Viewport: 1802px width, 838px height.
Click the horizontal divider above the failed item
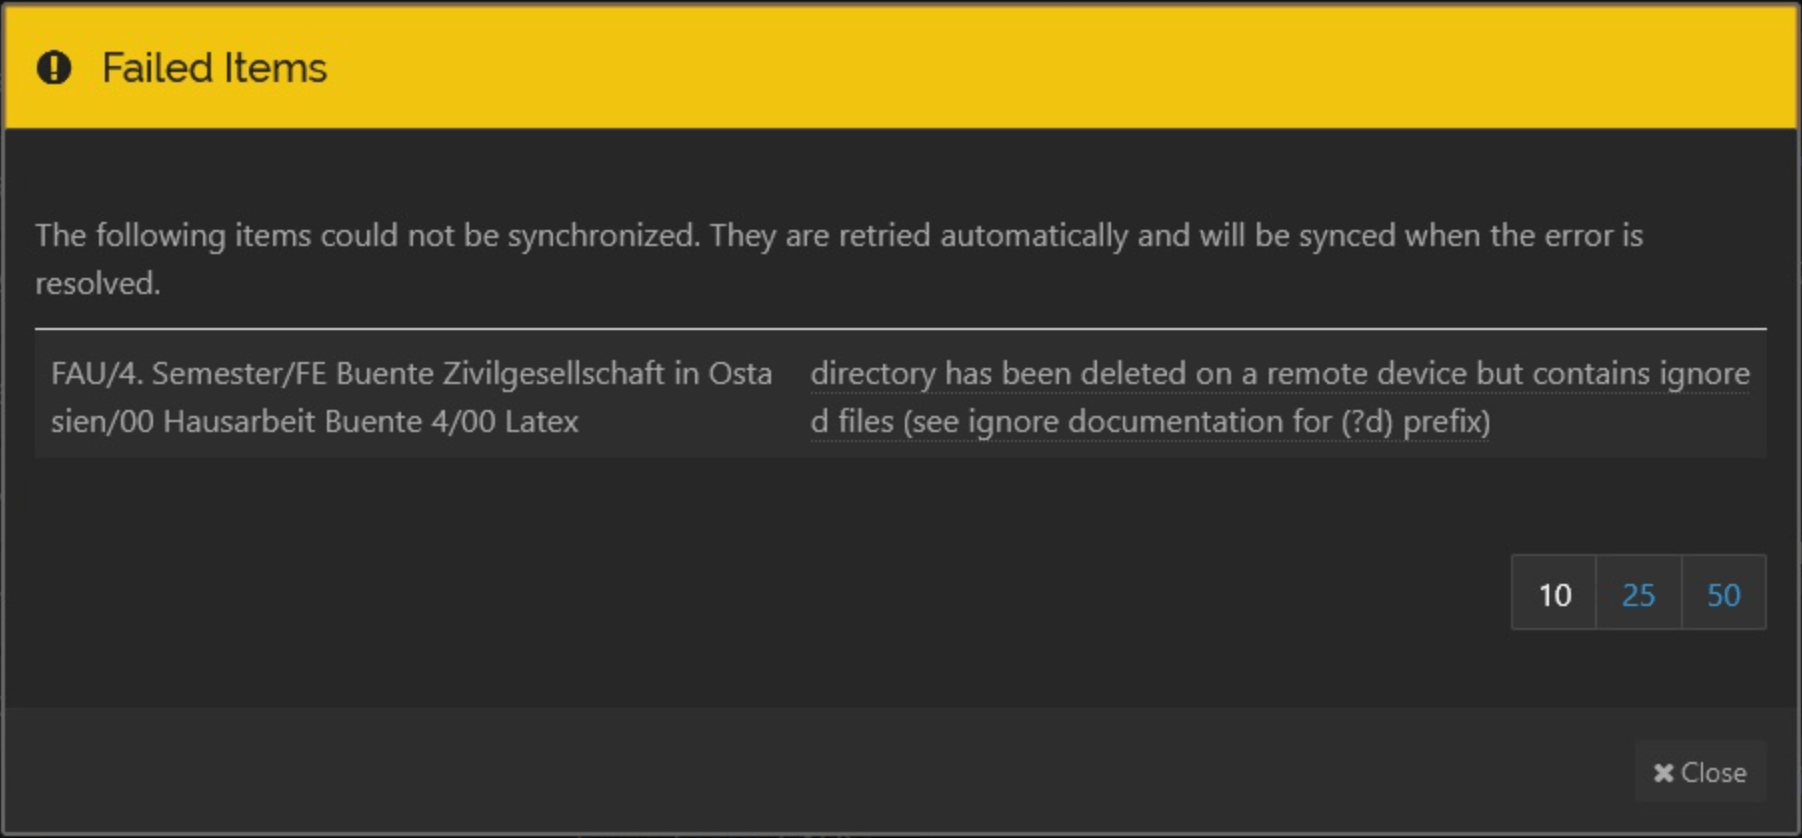click(x=900, y=328)
